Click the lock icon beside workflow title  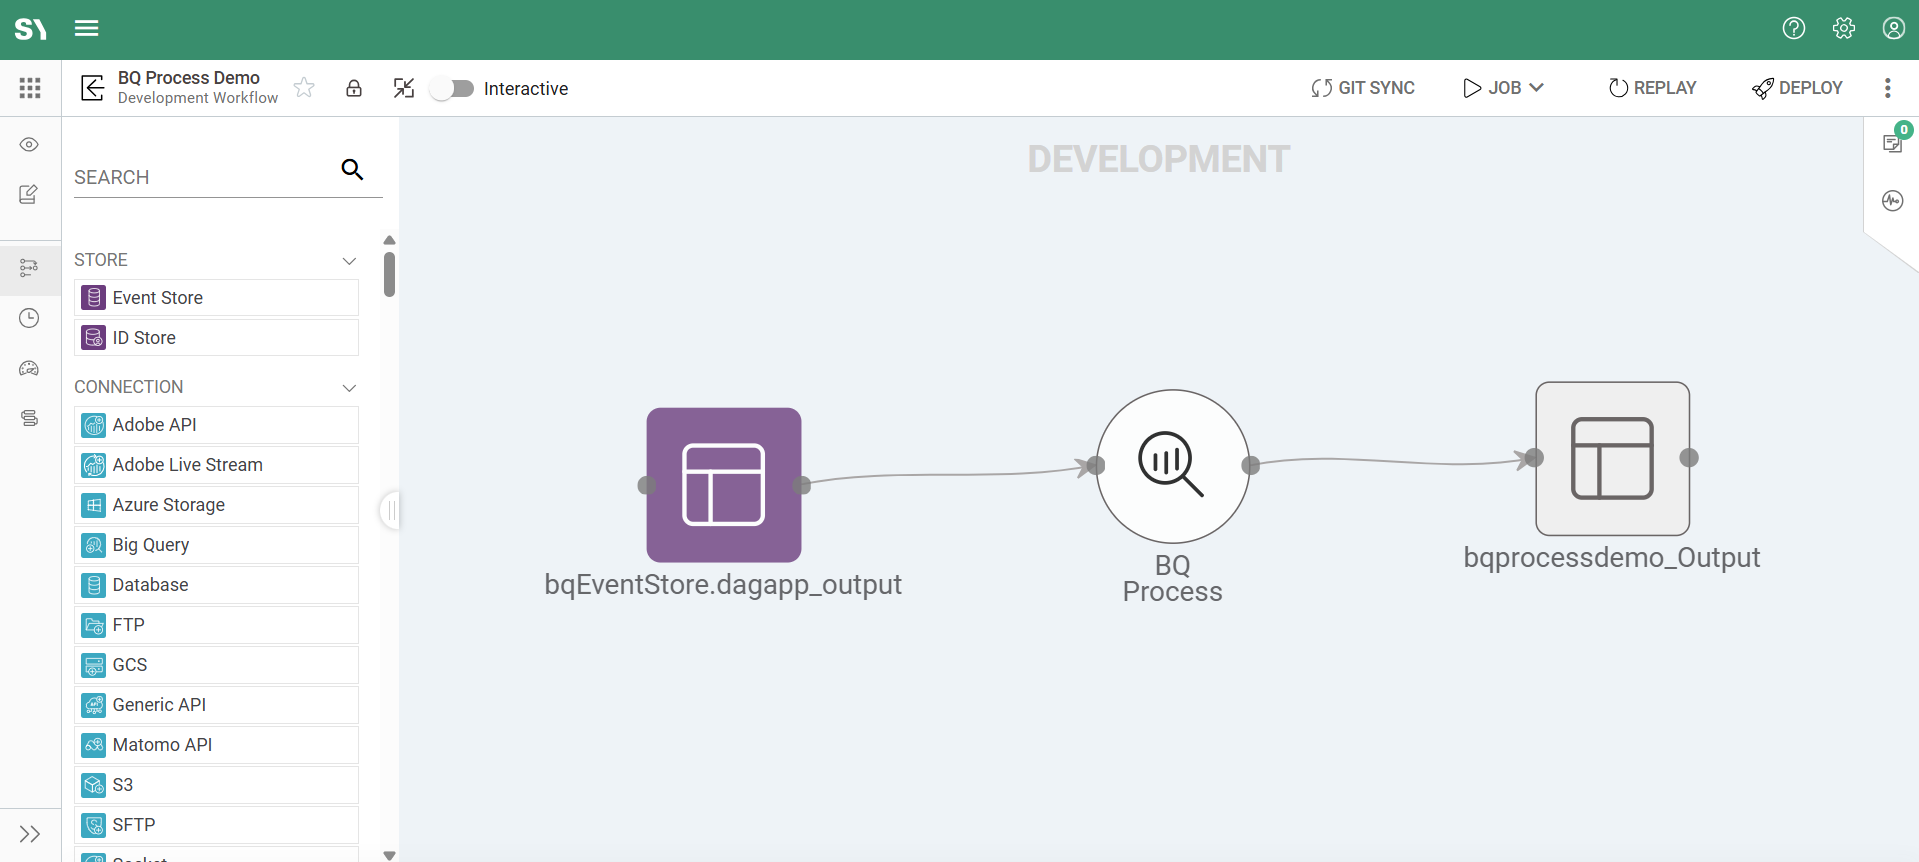click(354, 88)
